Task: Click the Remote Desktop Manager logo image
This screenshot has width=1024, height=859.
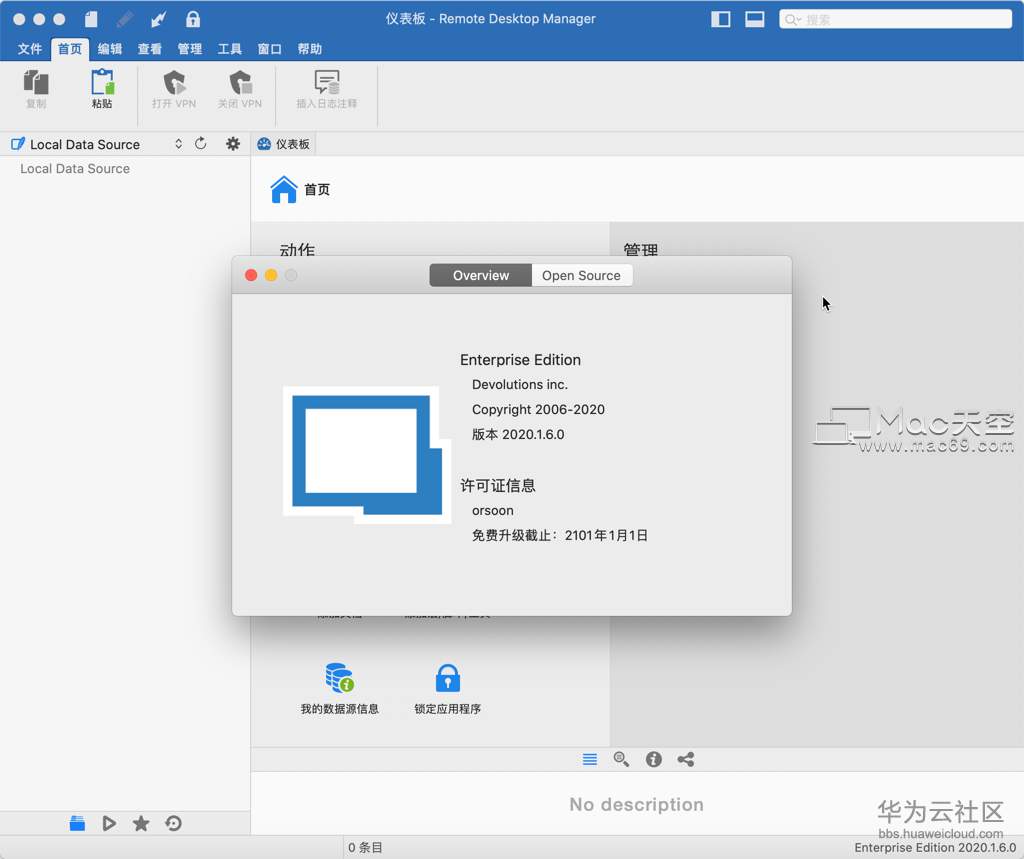Action: coord(367,455)
